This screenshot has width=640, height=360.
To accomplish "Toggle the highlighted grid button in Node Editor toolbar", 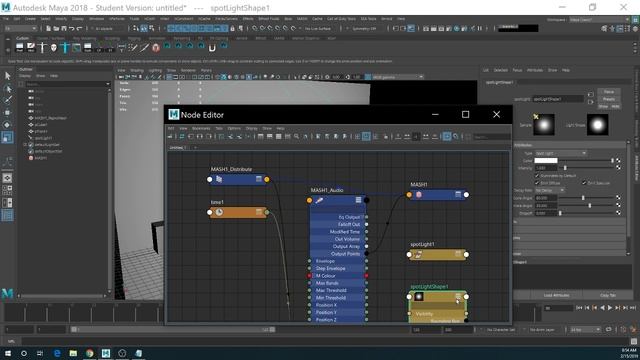I will [366, 137].
